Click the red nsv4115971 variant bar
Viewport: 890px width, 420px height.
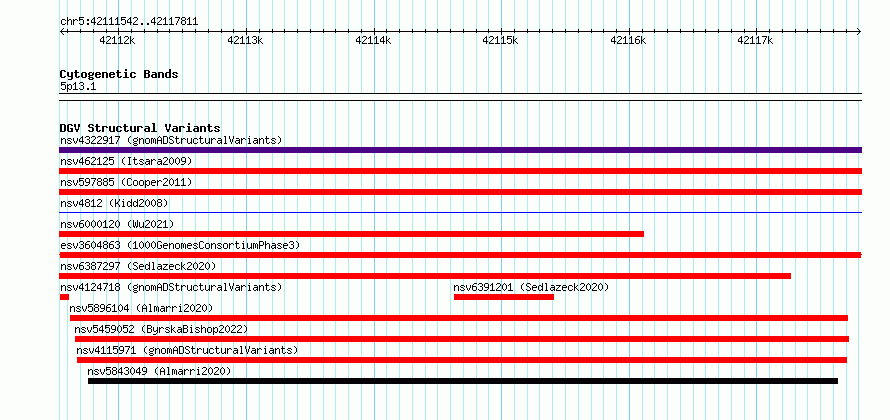click(462, 360)
